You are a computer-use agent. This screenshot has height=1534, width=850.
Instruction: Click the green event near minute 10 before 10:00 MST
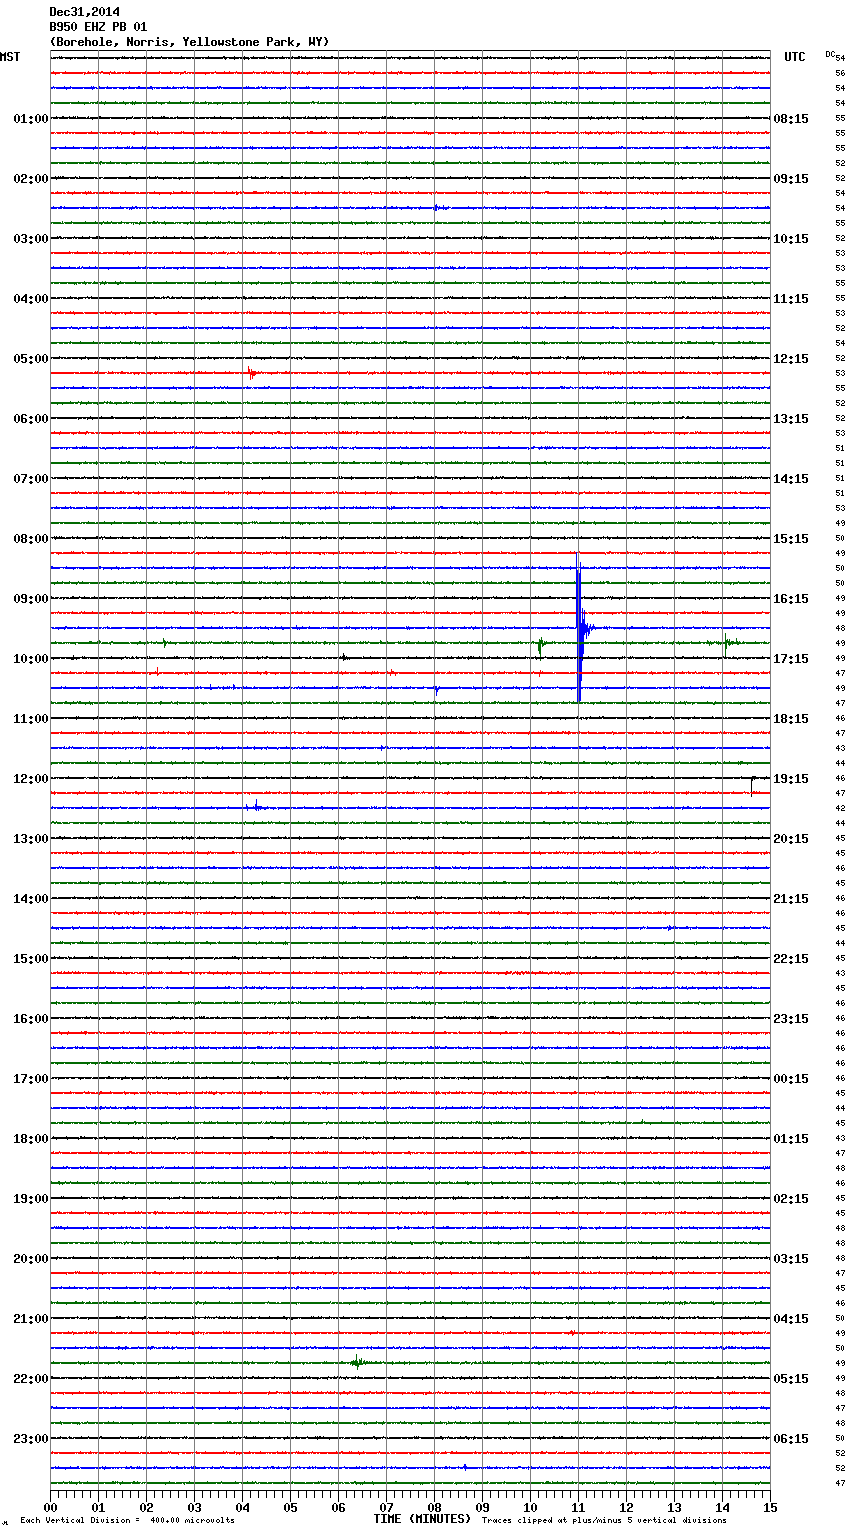540,646
